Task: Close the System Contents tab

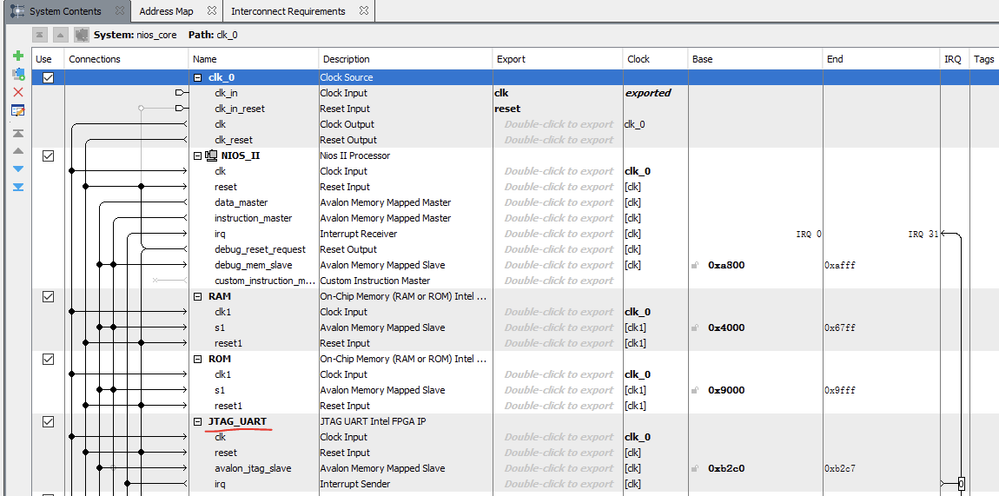Action: pos(119,11)
